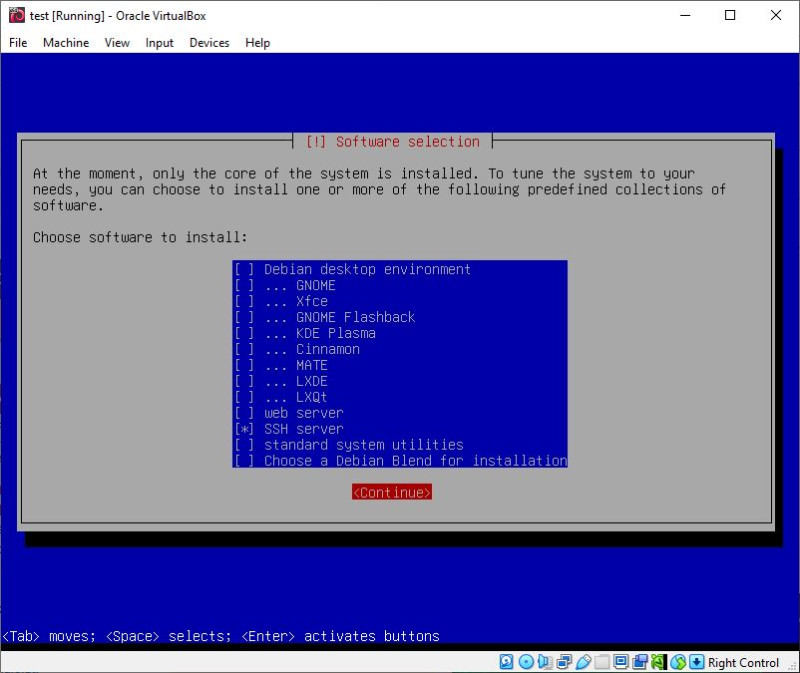Image resolution: width=800 pixels, height=673 pixels.
Task: Toggle the GNOME checkbox
Action: pos(244,285)
